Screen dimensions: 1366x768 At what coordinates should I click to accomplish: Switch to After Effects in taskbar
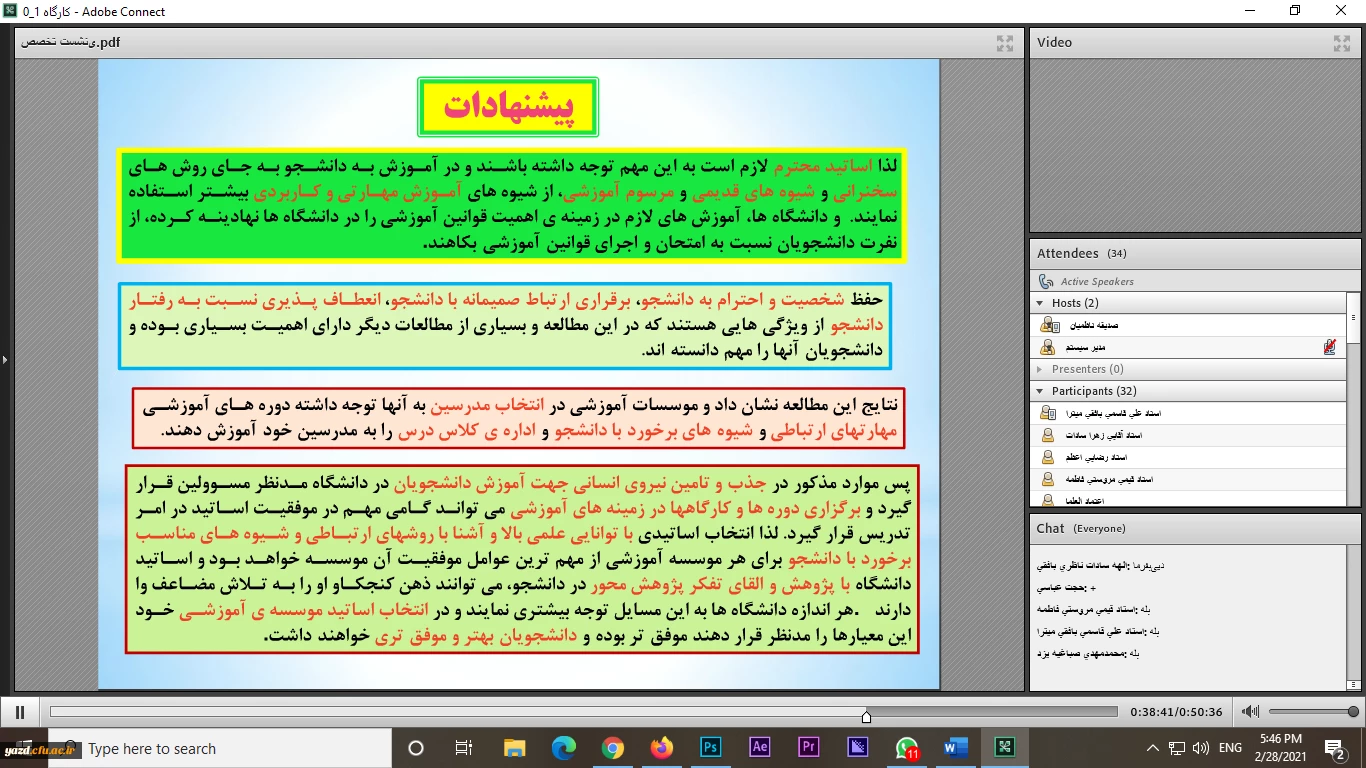[x=759, y=747]
